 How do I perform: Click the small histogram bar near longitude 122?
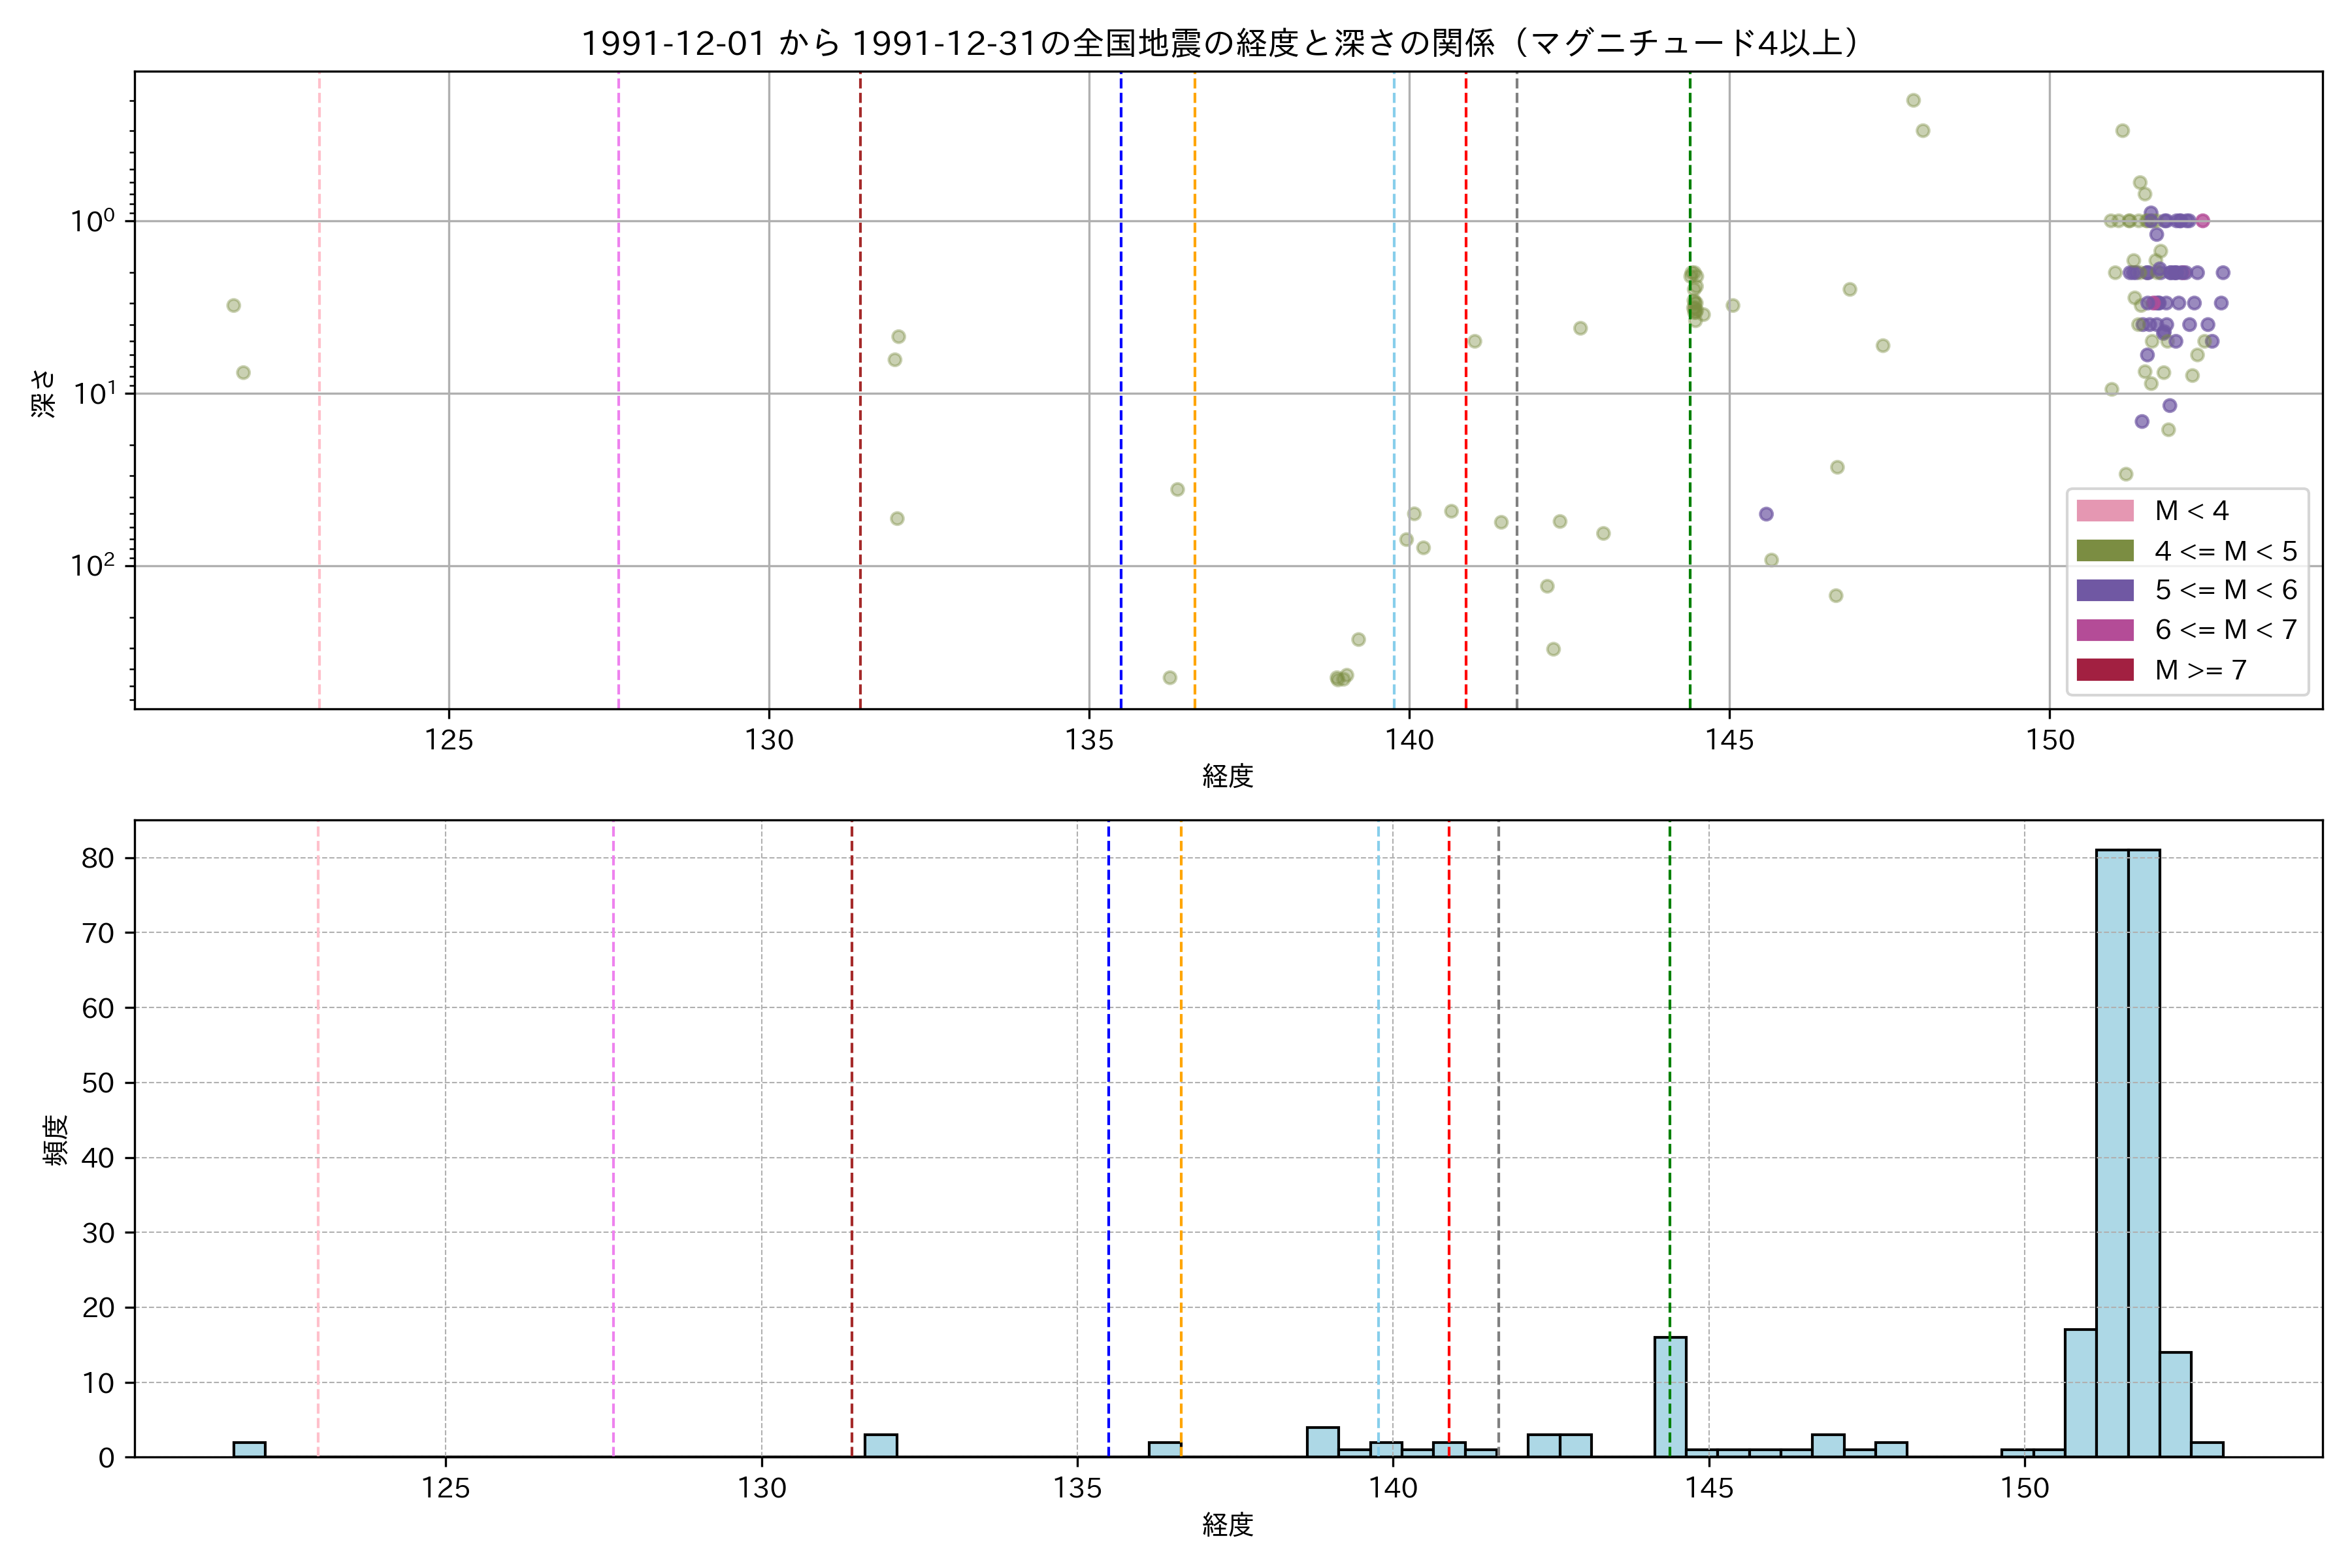[x=249, y=1449]
